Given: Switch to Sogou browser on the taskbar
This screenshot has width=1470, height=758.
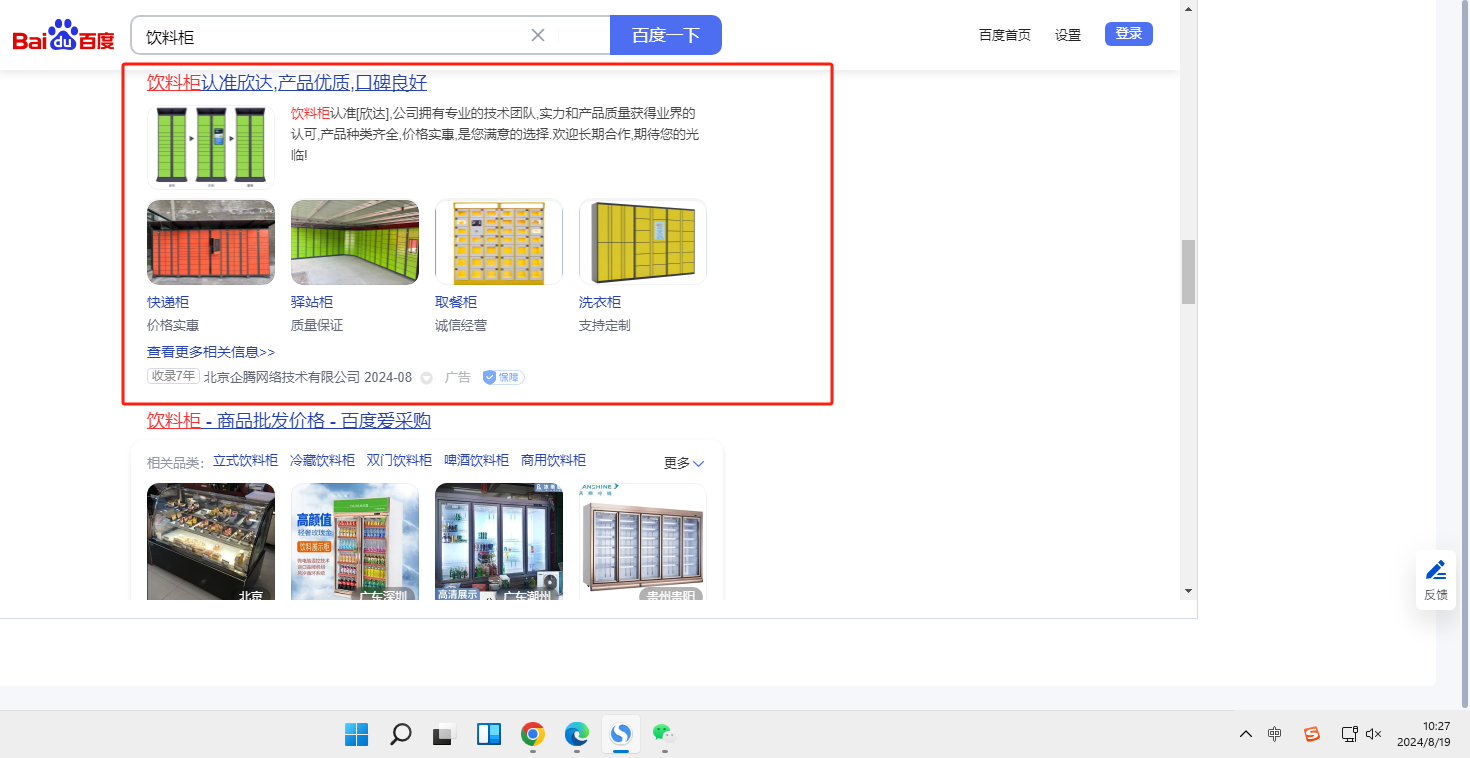Looking at the screenshot, I should point(621,735).
